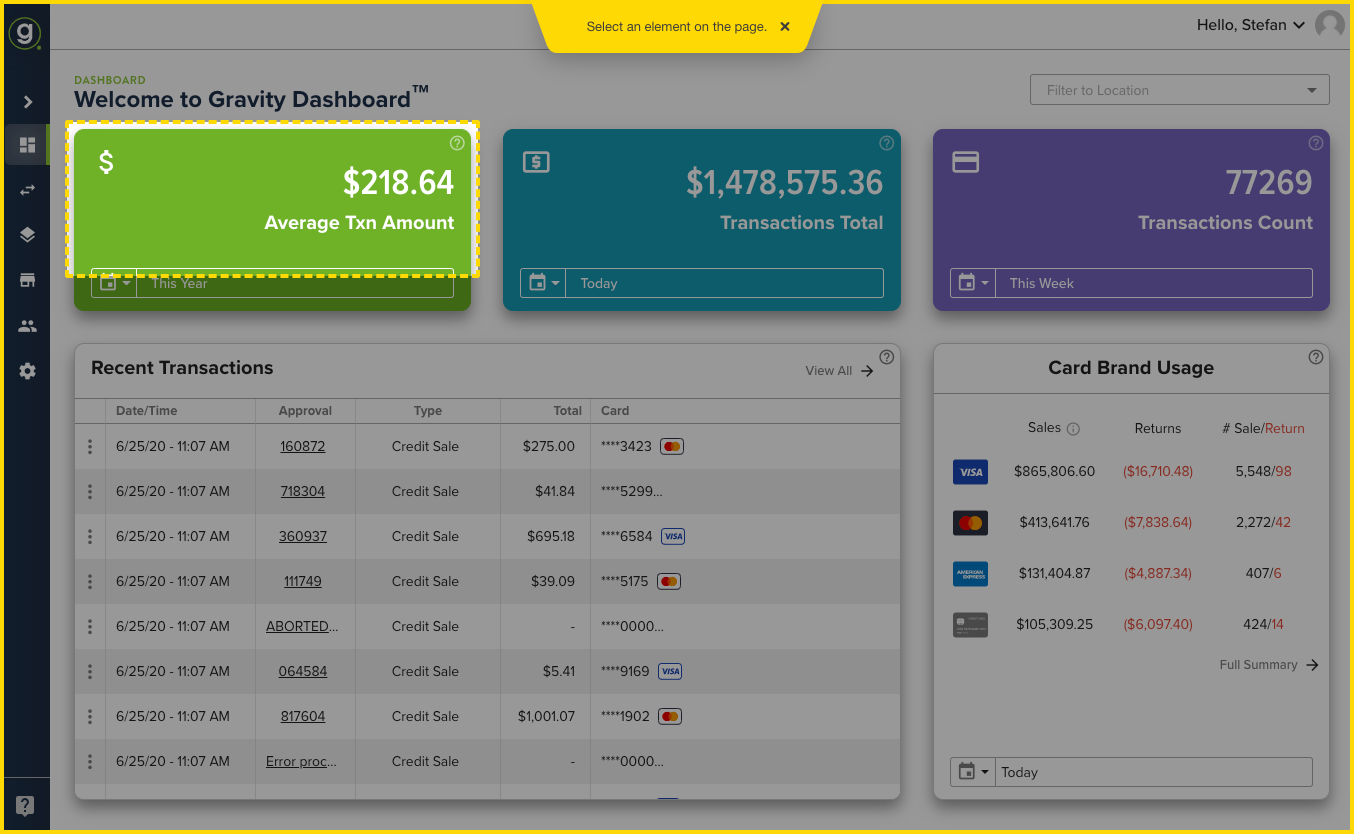This screenshot has height=834, width=1354.
Task: Open approval link 718304
Action: tap(303, 491)
